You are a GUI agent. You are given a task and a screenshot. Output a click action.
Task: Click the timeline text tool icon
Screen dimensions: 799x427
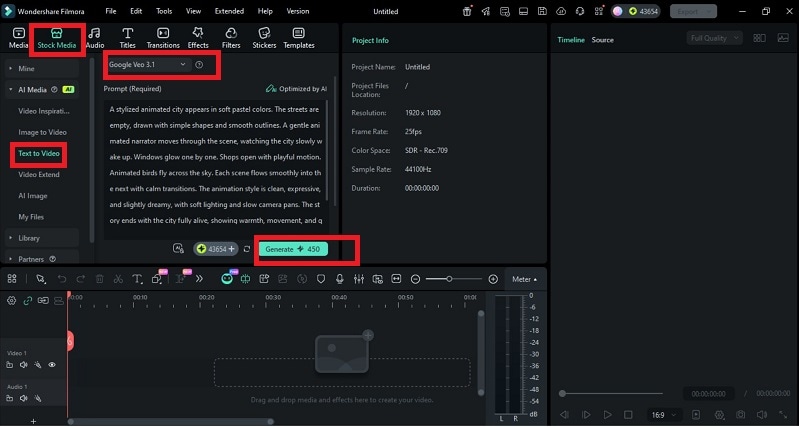tap(137, 279)
